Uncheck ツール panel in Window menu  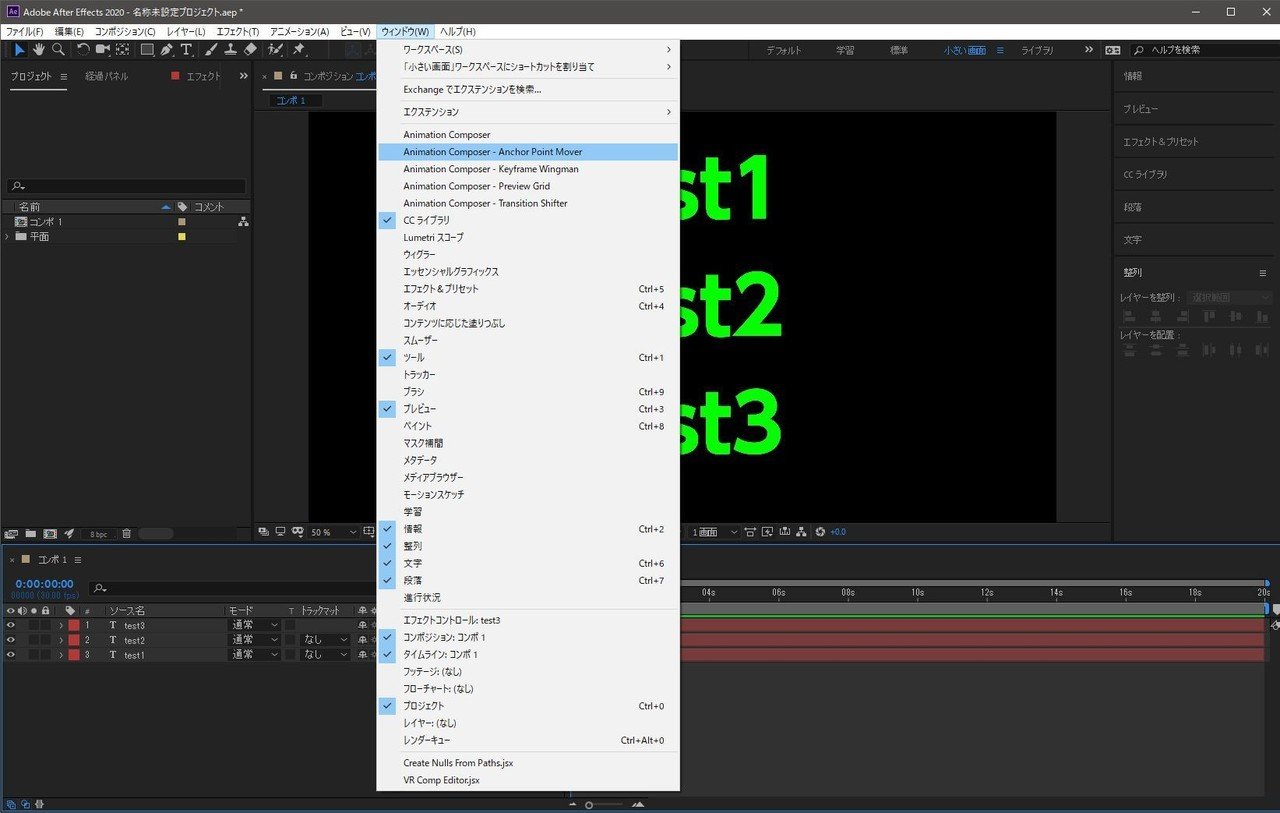pos(527,357)
